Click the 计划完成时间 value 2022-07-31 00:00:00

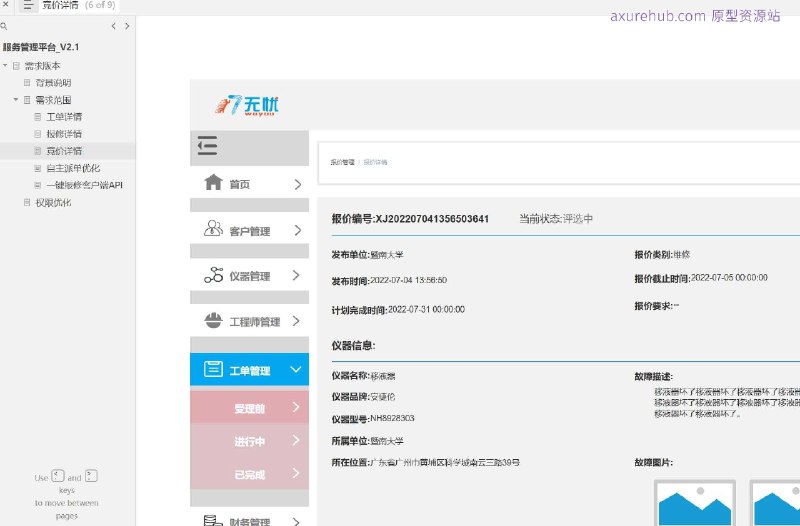click(426, 309)
